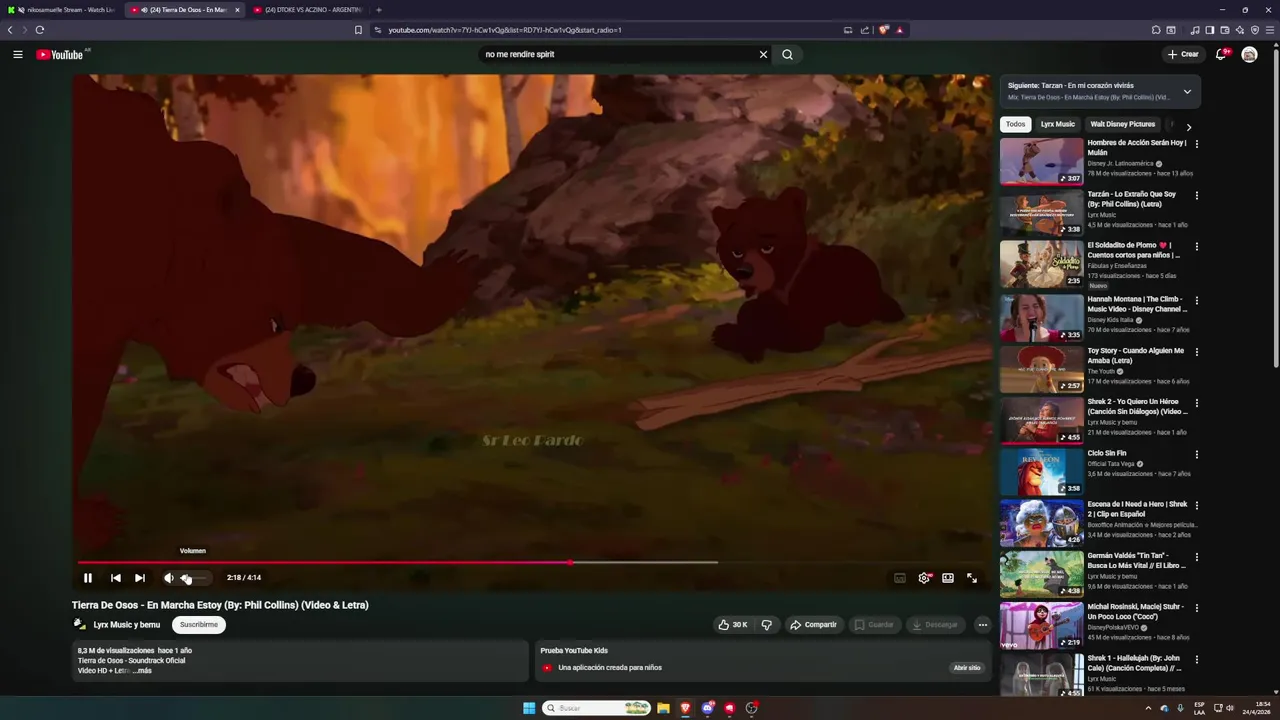Open Brave Wallet icon
The height and width of the screenshot is (720, 1280).
point(1225,30)
